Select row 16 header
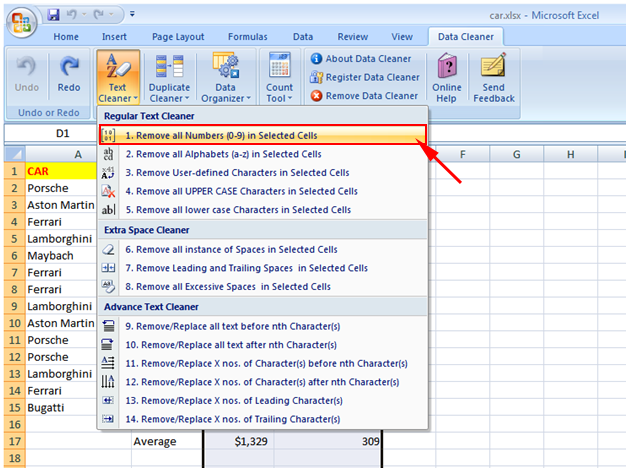The width and height of the screenshot is (628, 470). [x=15, y=424]
